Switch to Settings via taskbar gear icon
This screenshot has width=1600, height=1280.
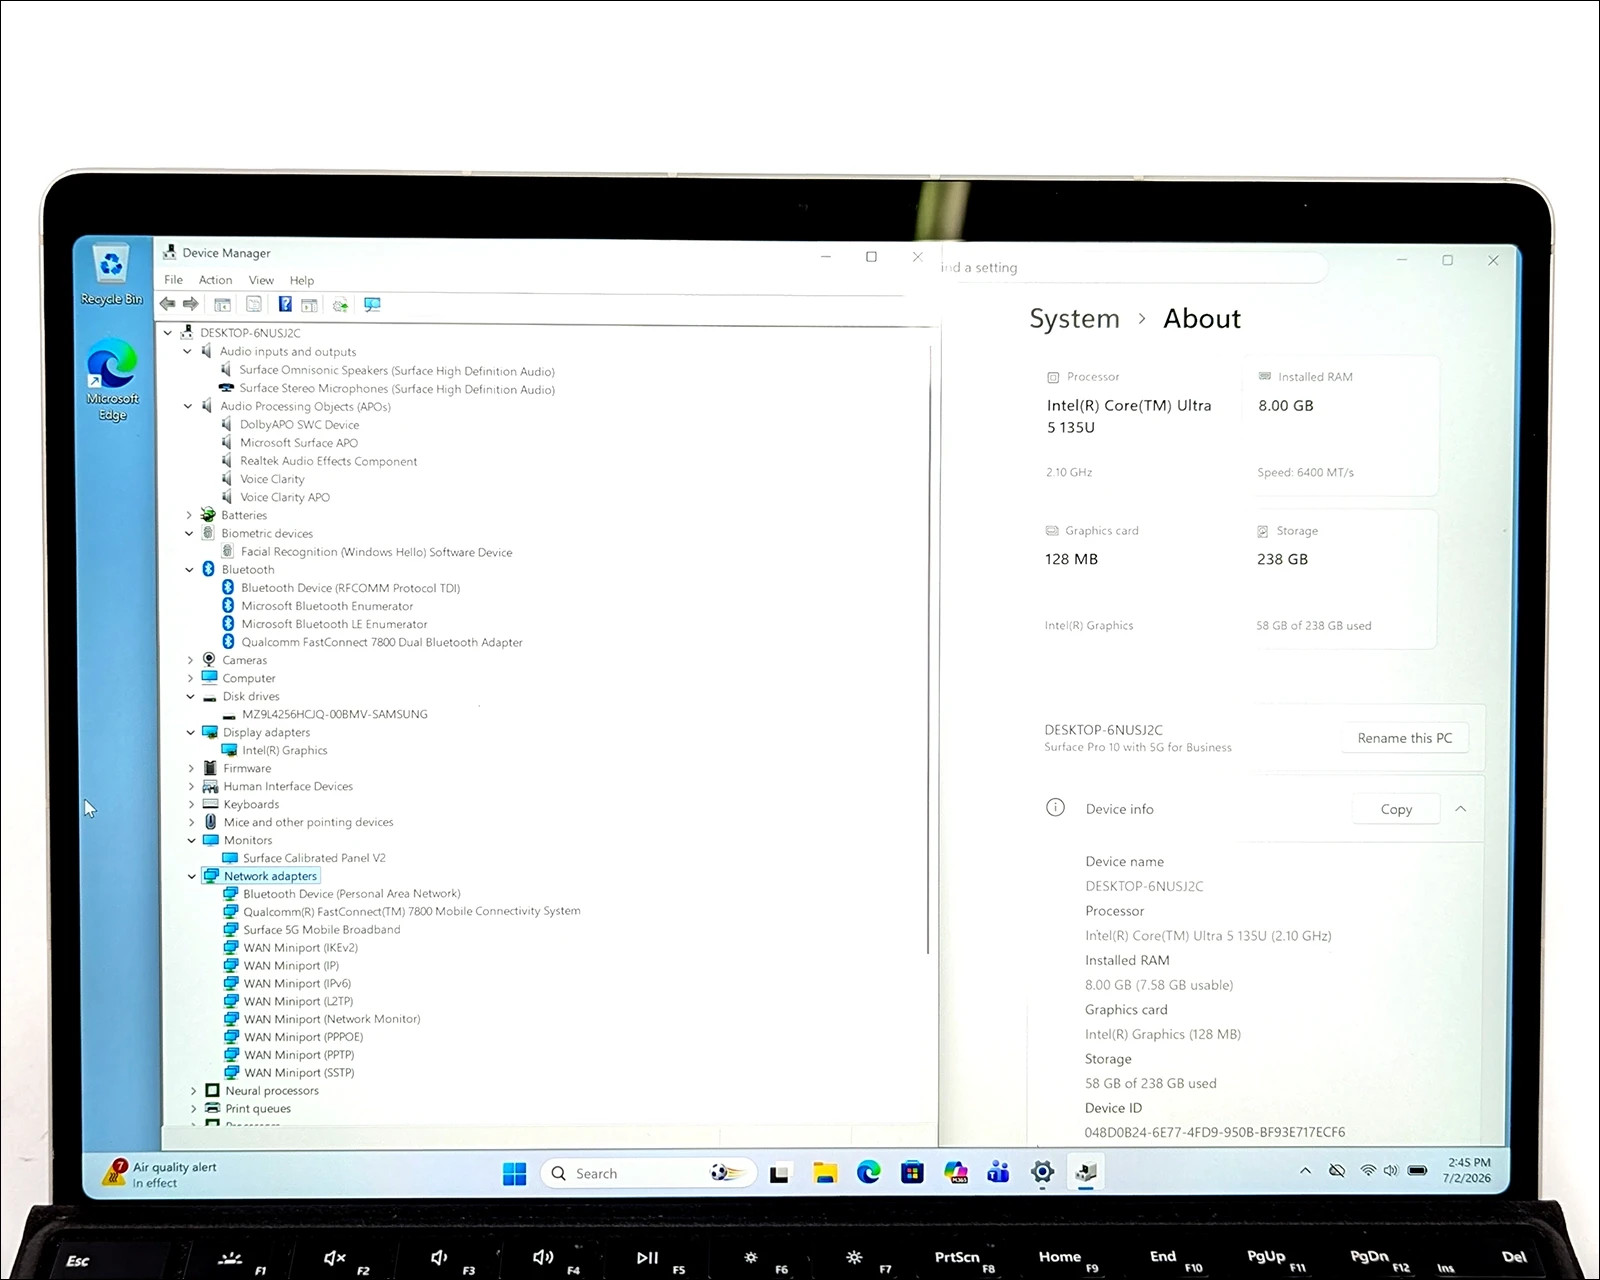[1042, 1172]
